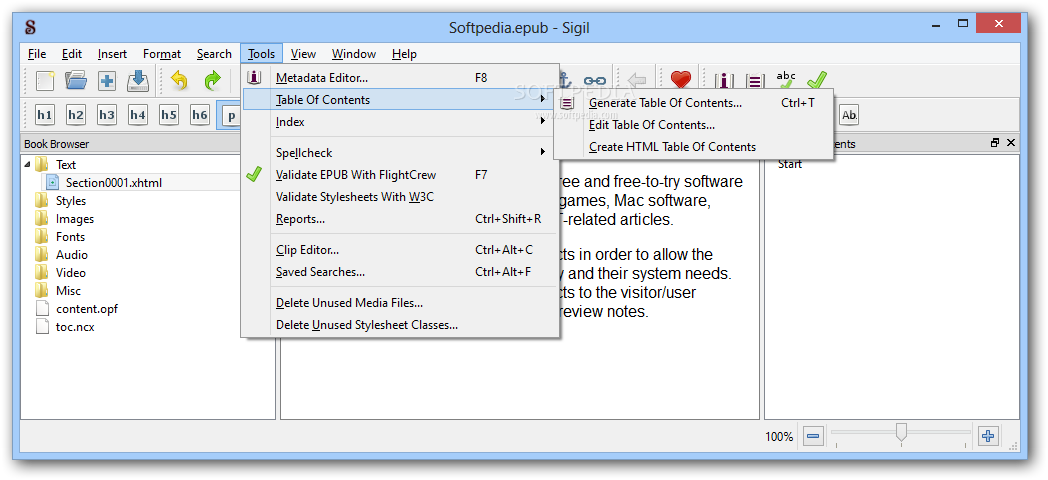1048x480 pixels.
Task: Click the zoom slider handle
Action: coord(901,433)
